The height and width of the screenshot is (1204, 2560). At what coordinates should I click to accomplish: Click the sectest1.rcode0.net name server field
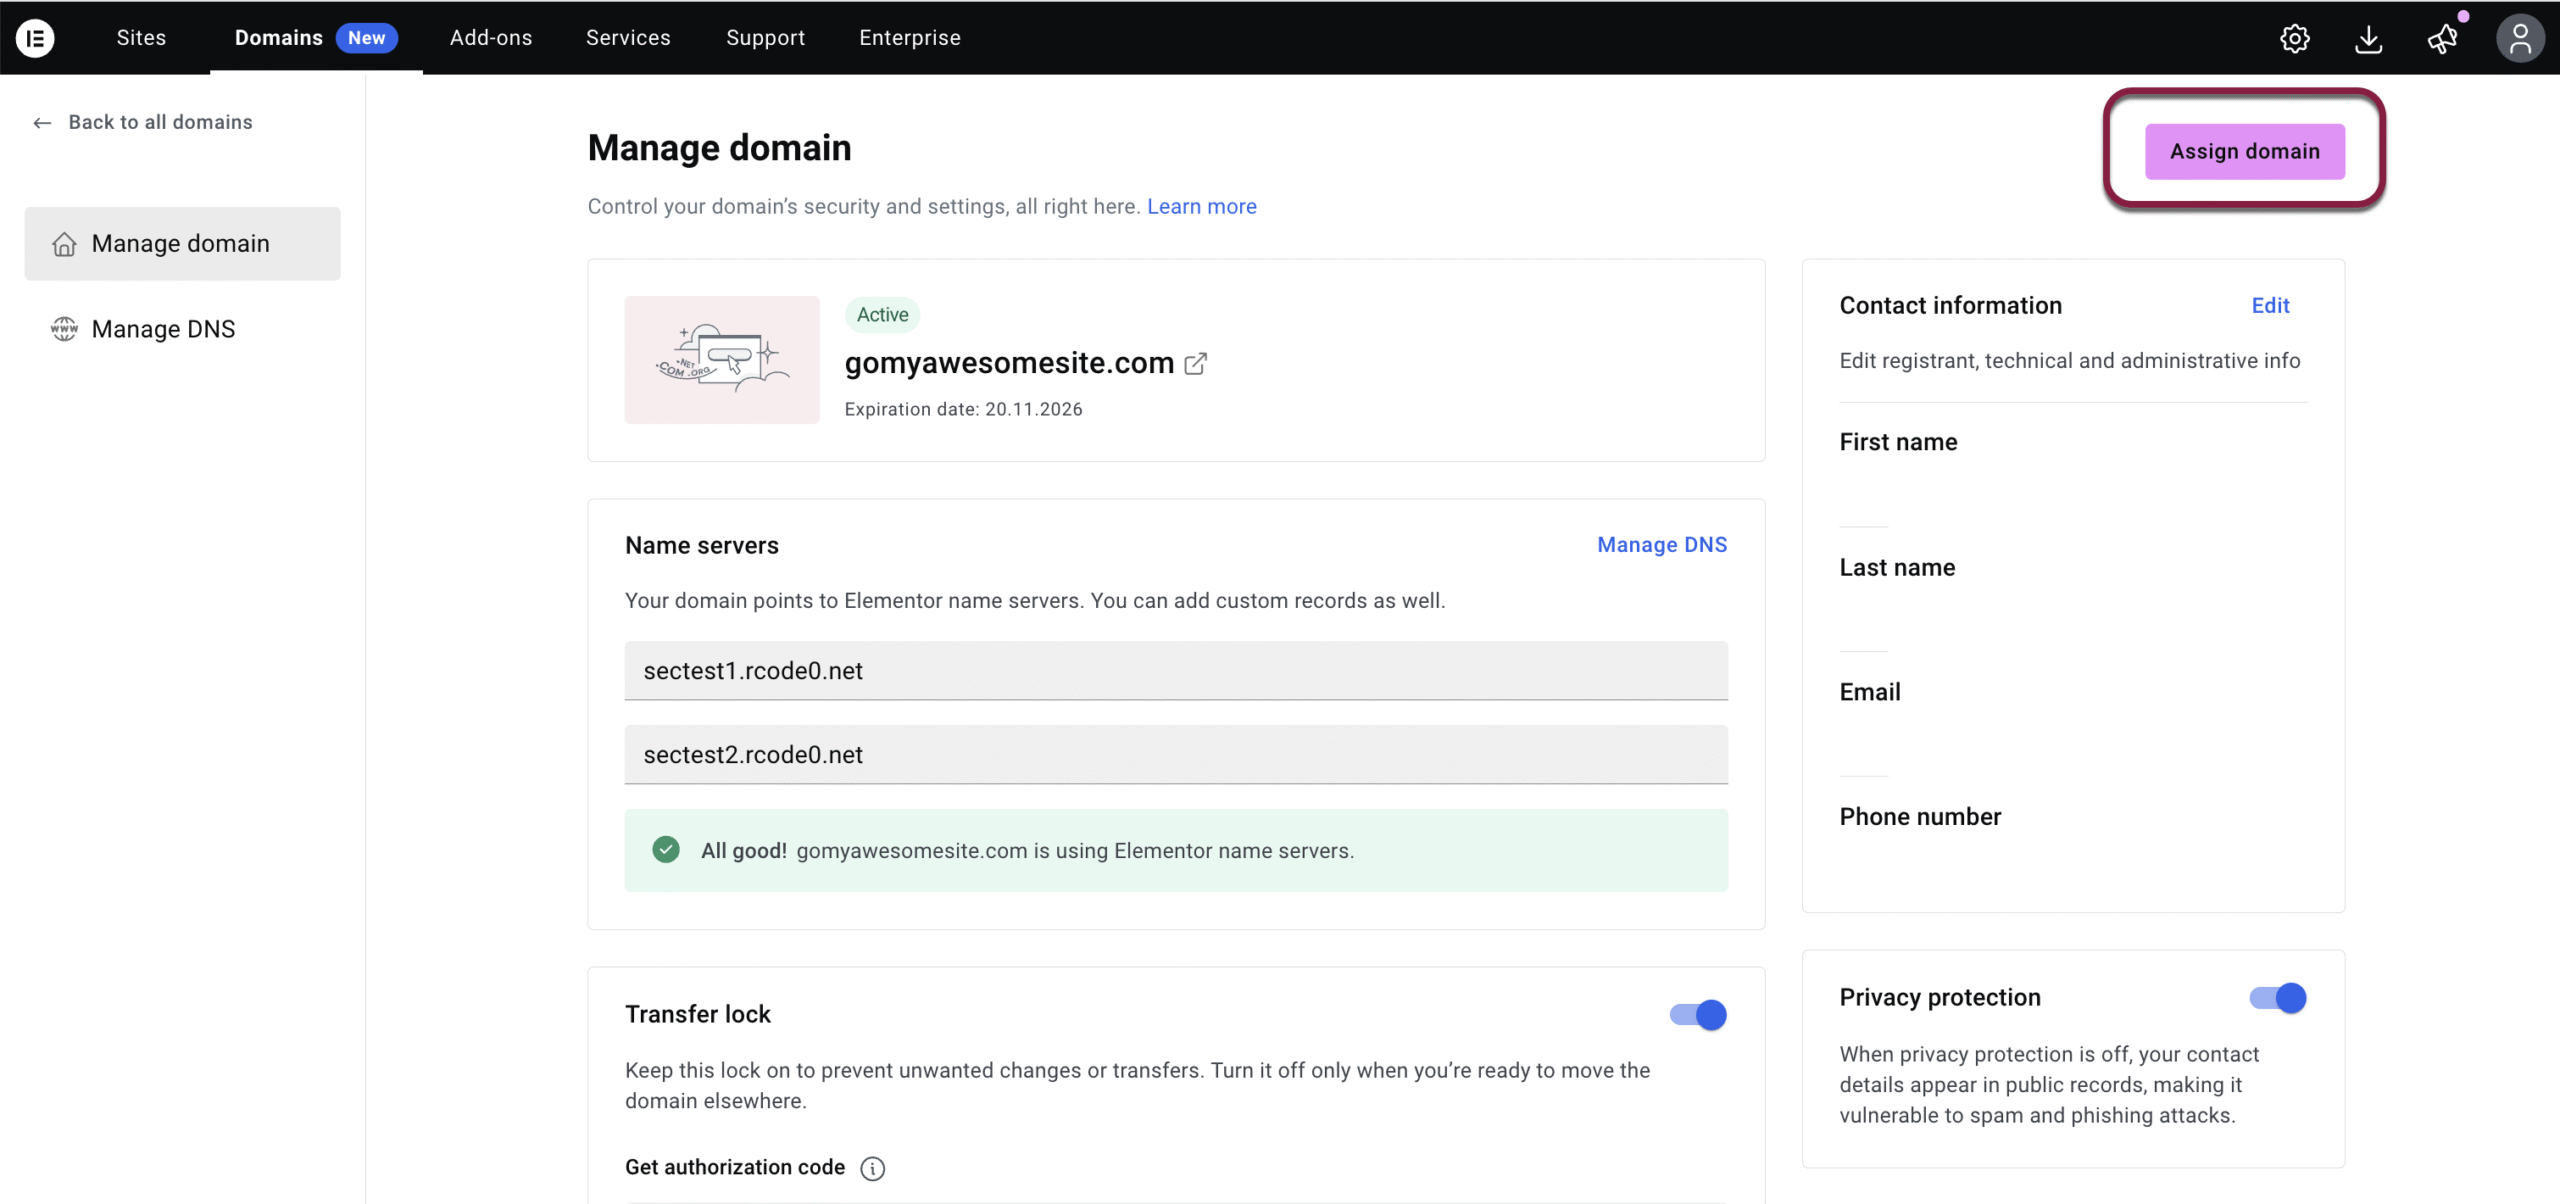click(x=1175, y=671)
